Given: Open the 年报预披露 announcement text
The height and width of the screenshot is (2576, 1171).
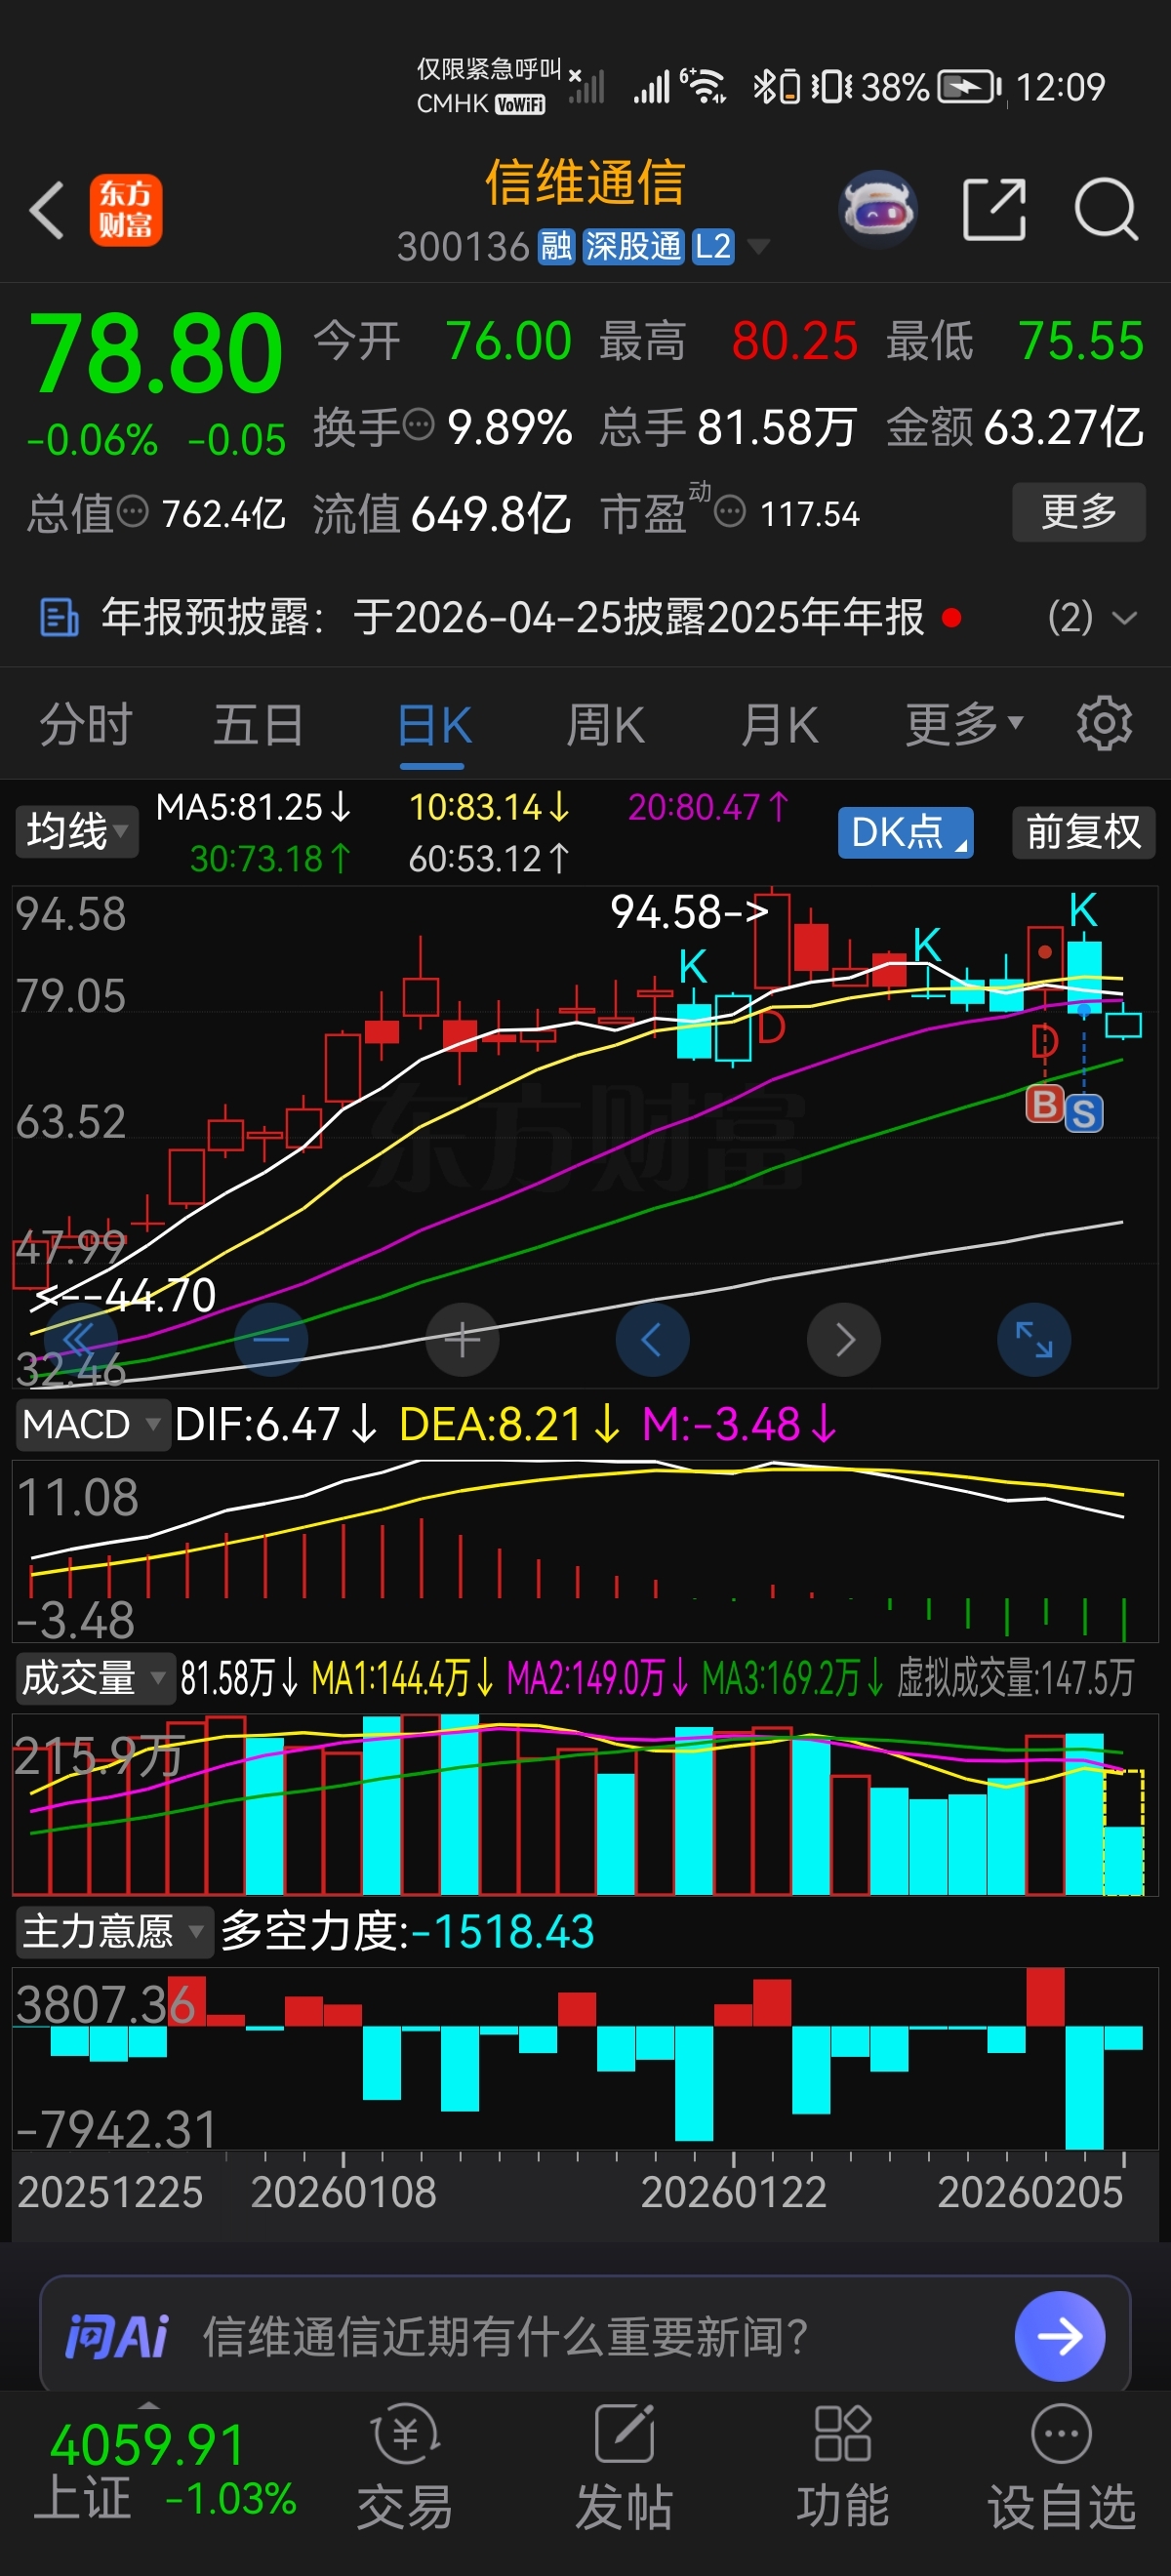Looking at the screenshot, I should pyautogui.click(x=513, y=617).
